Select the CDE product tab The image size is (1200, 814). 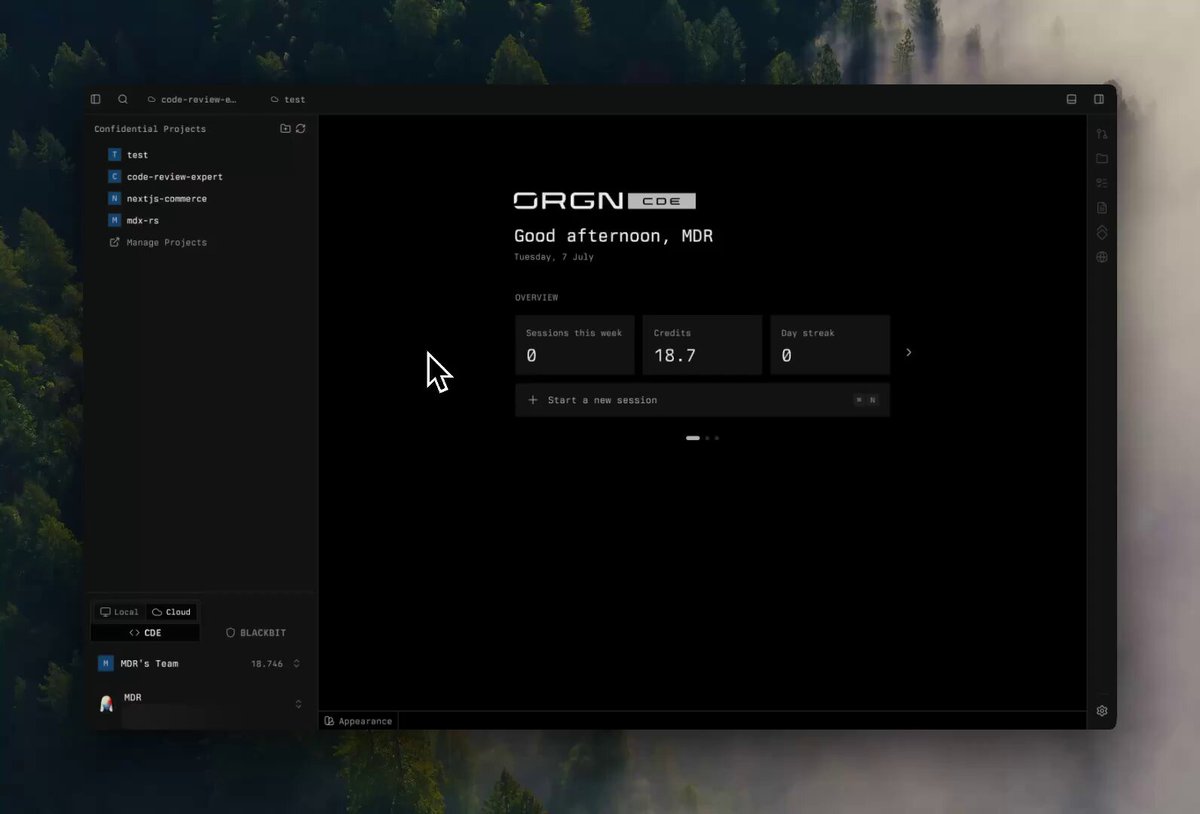[x=145, y=633]
